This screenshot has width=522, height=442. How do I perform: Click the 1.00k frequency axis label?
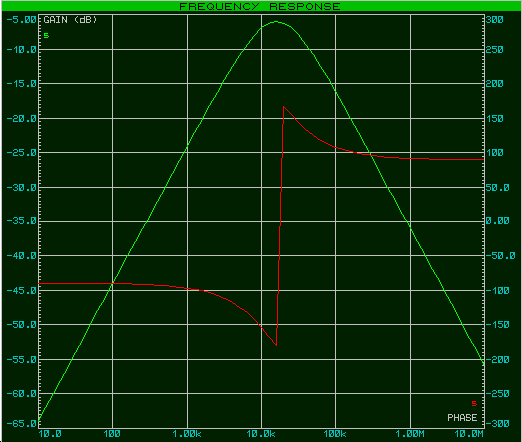[187, 434]
